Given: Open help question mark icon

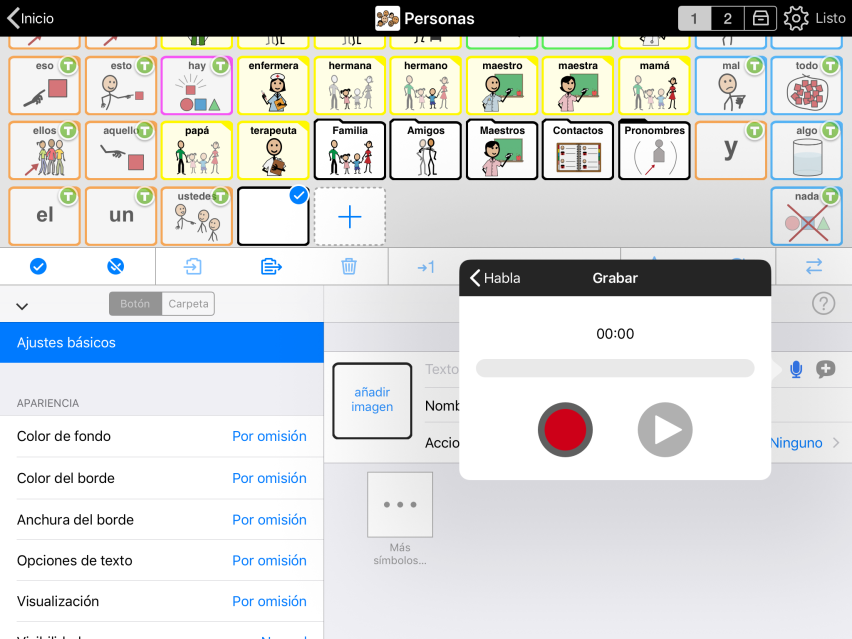Looking at the screenshot, I should pos(823,303).
